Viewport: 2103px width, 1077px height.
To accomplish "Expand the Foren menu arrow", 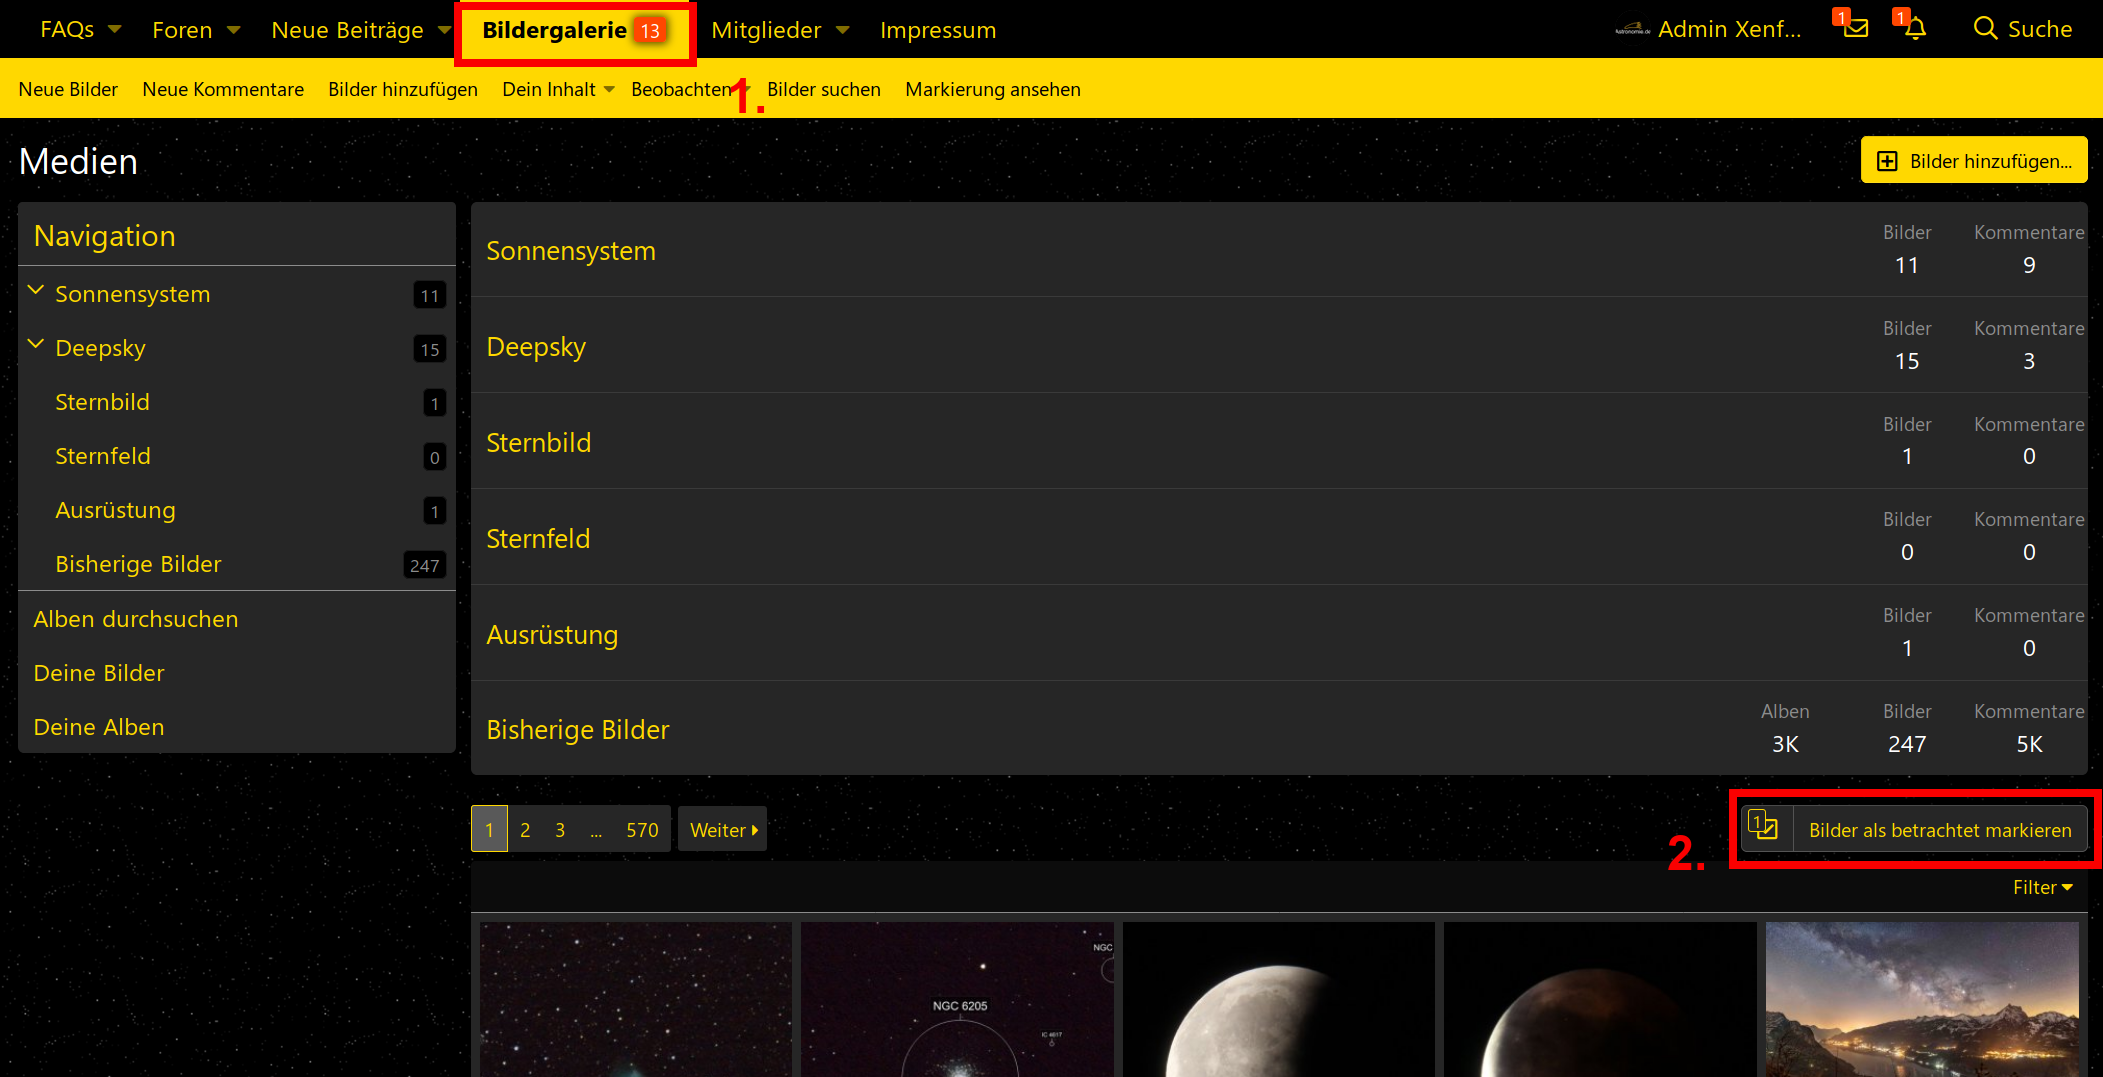I will [234, 29].
